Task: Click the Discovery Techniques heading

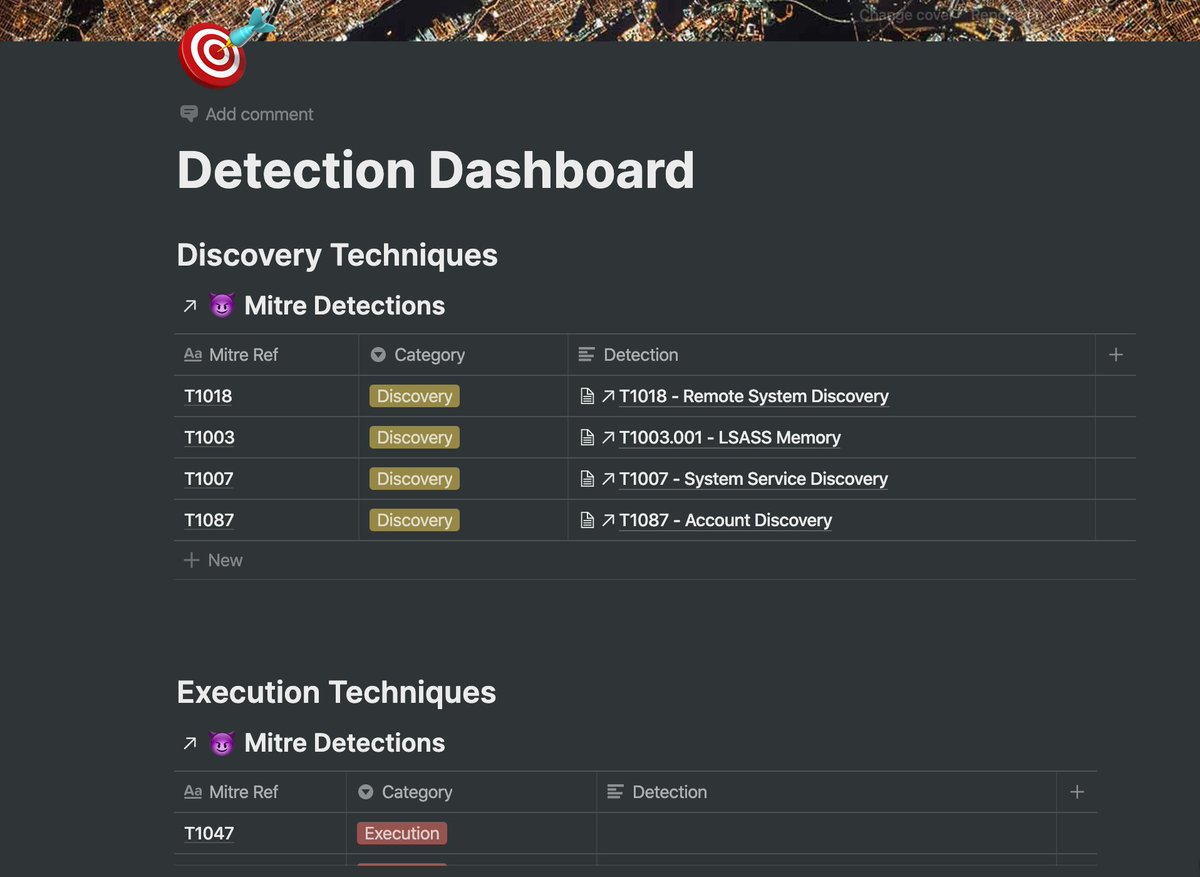Action: point(337,254)
